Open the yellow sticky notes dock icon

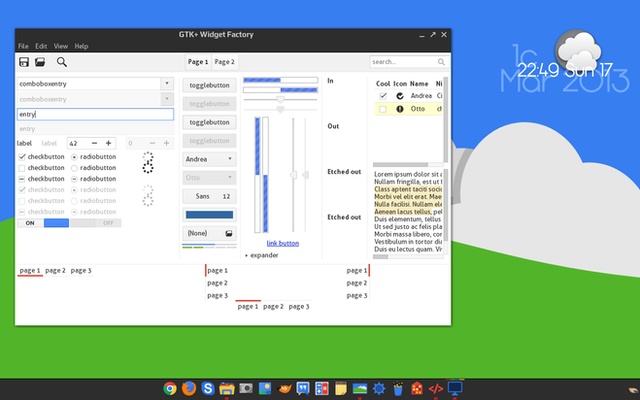click(341, 388)
